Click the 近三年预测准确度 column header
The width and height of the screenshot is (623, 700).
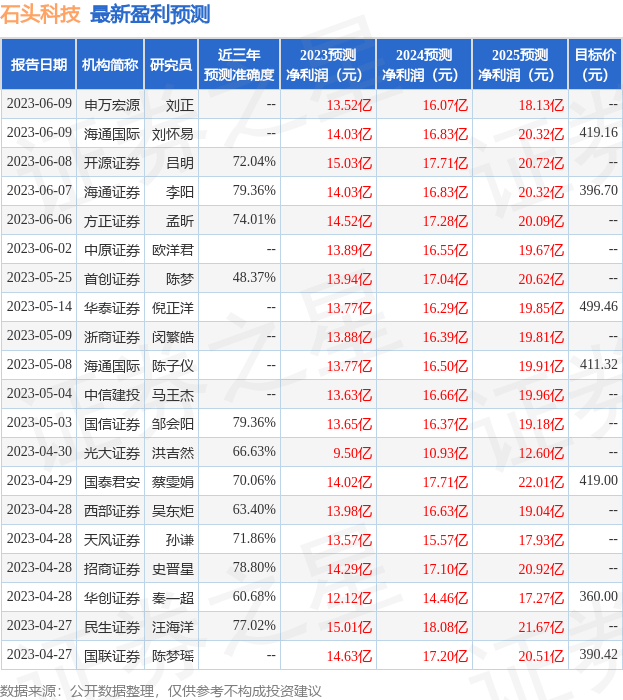click(239, 65)
